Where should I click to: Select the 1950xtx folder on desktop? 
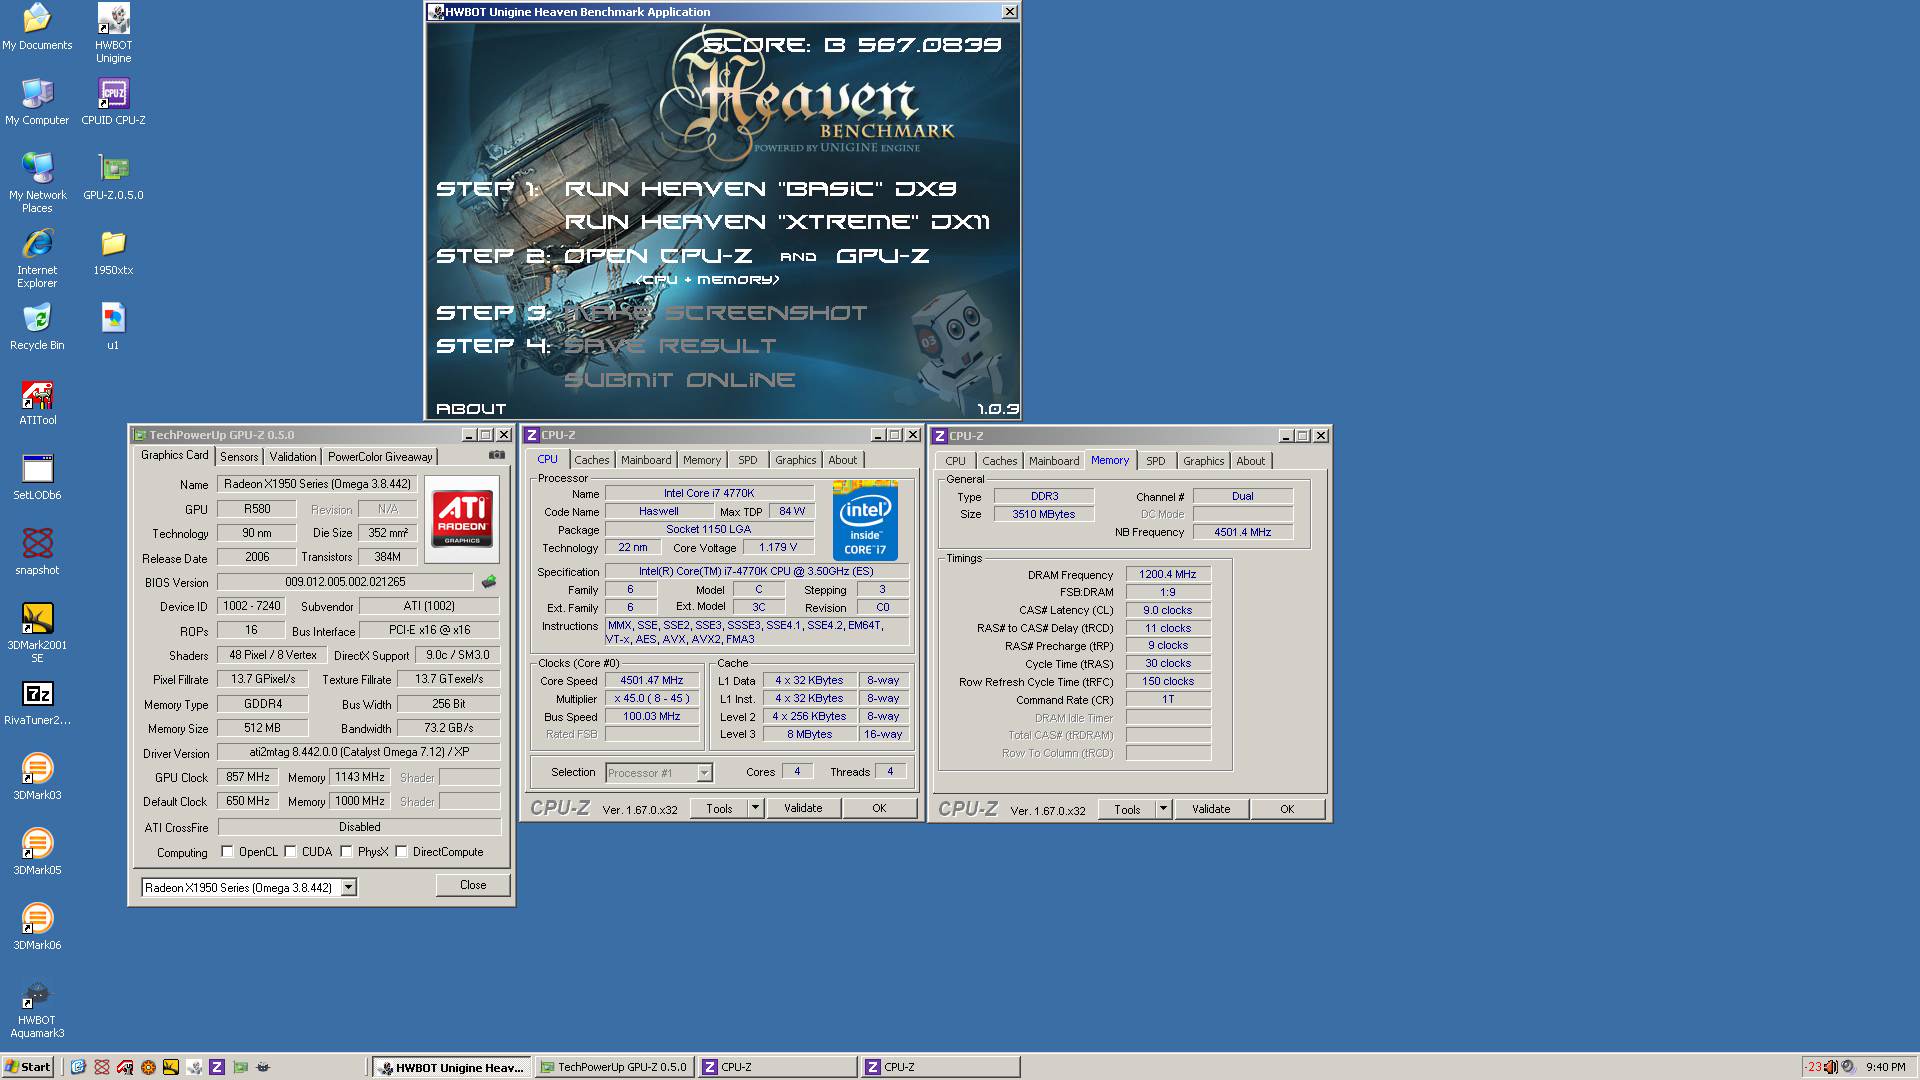pyautogui.click(x=113, y=251)
